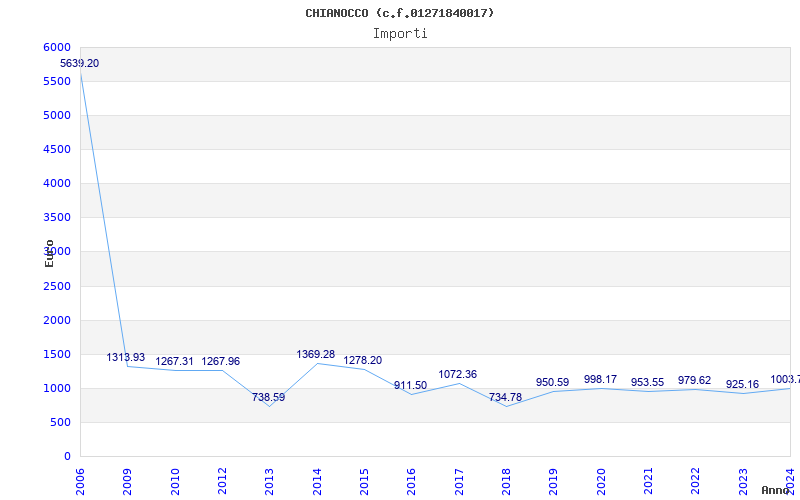Select the y-axis tick 4000
The height and width of the screenshot is (500, 800).
point(57,183)
